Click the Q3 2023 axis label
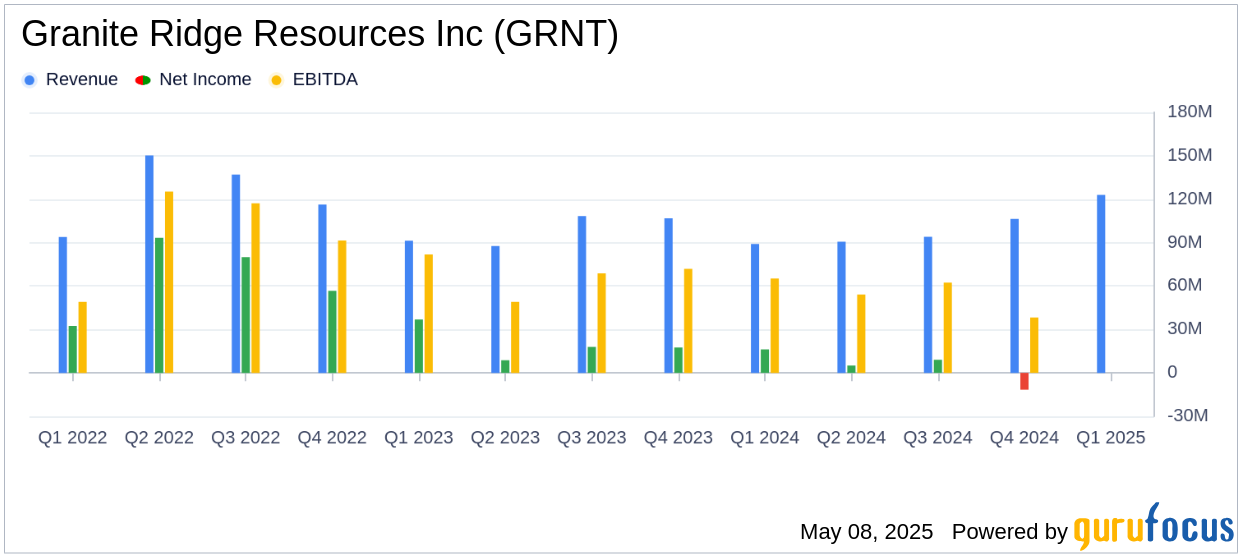 [592, 438]
